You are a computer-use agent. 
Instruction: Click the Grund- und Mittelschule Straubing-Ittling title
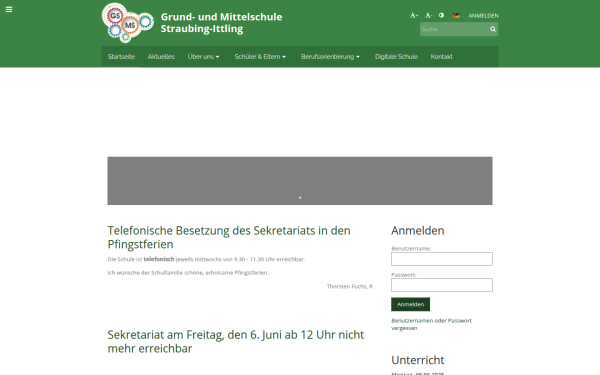[x=221, y=23]
